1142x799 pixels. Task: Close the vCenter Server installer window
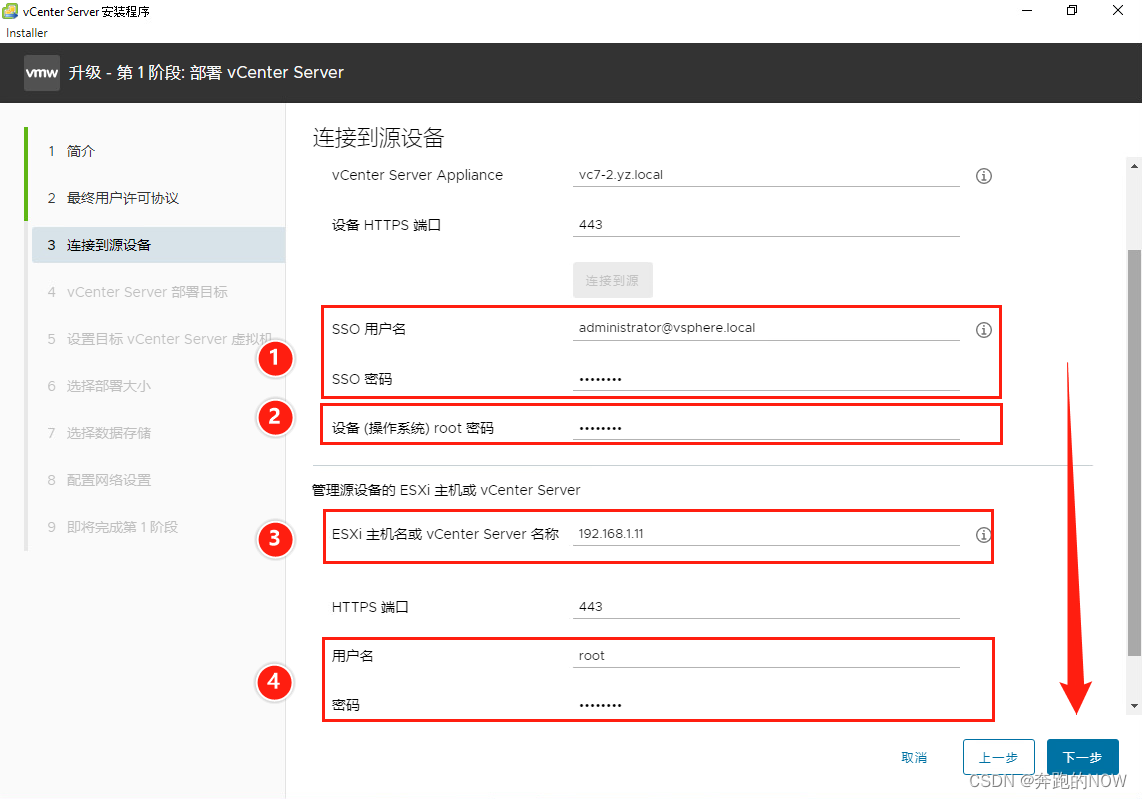pos(1117,11)
